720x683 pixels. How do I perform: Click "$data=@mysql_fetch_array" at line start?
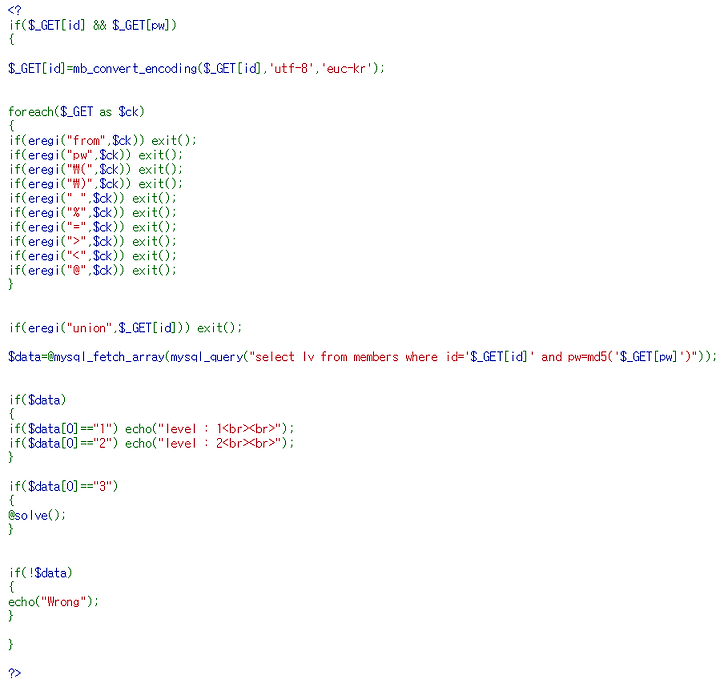point(86,356)
